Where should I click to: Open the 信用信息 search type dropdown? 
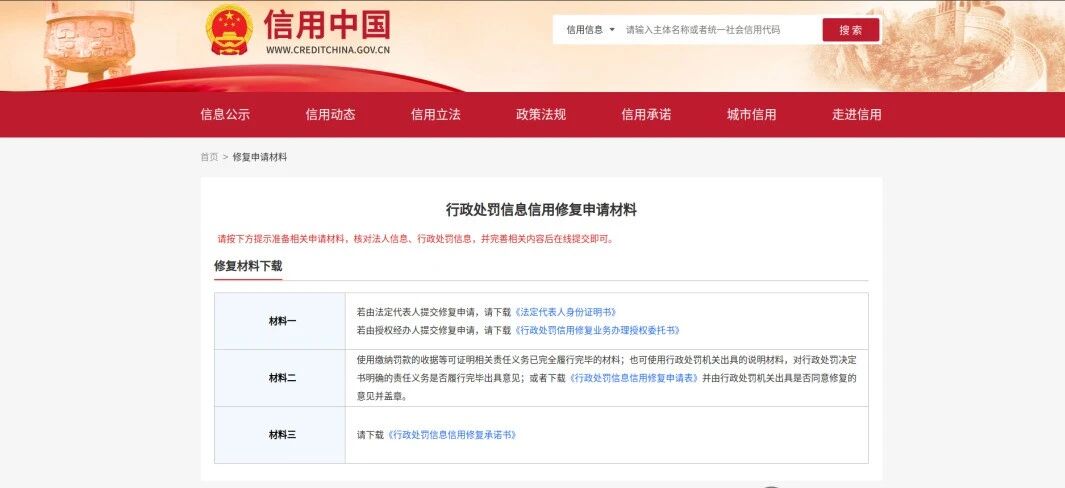590,30
